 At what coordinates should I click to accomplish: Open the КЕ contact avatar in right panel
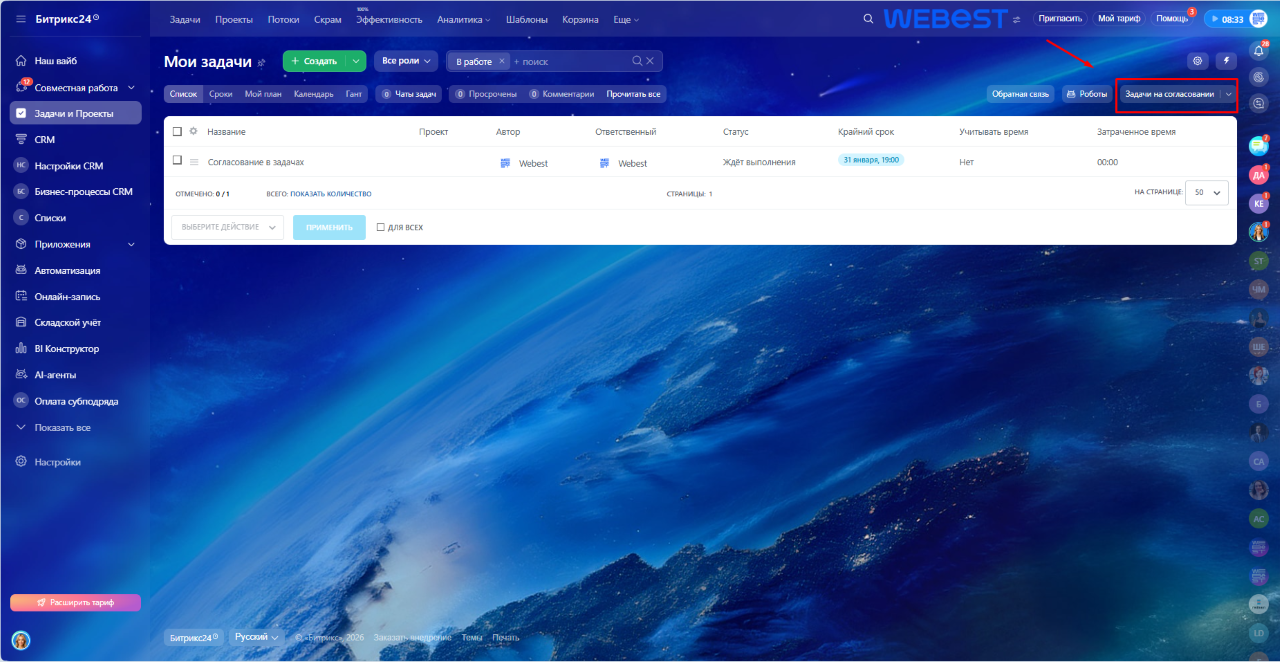(x=1259, y=203)
